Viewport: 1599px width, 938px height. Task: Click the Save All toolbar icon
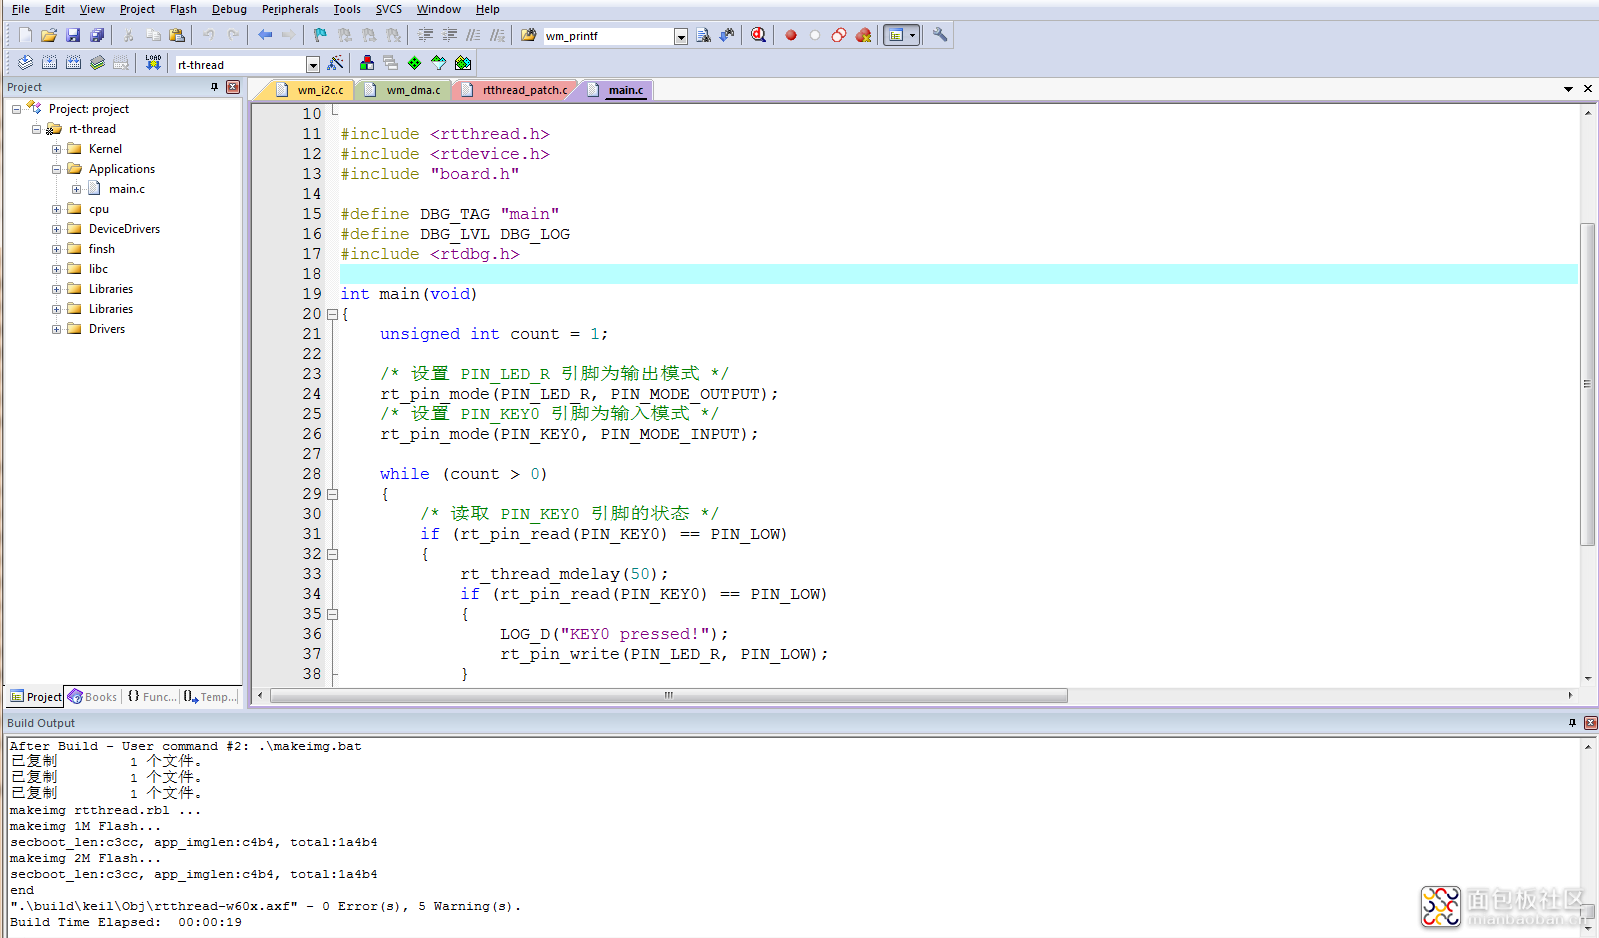pyautogui.click(x=97, y=35)
